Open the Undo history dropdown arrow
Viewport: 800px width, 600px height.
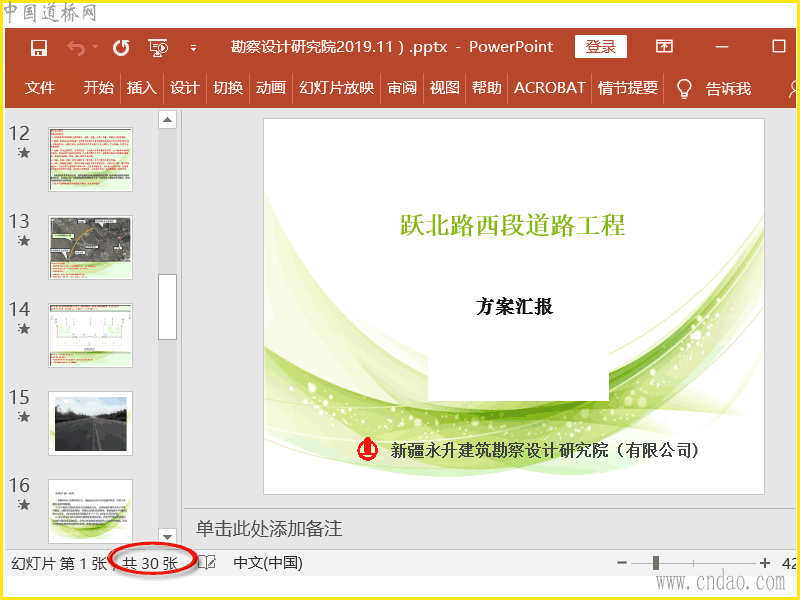tap(95, 47)
